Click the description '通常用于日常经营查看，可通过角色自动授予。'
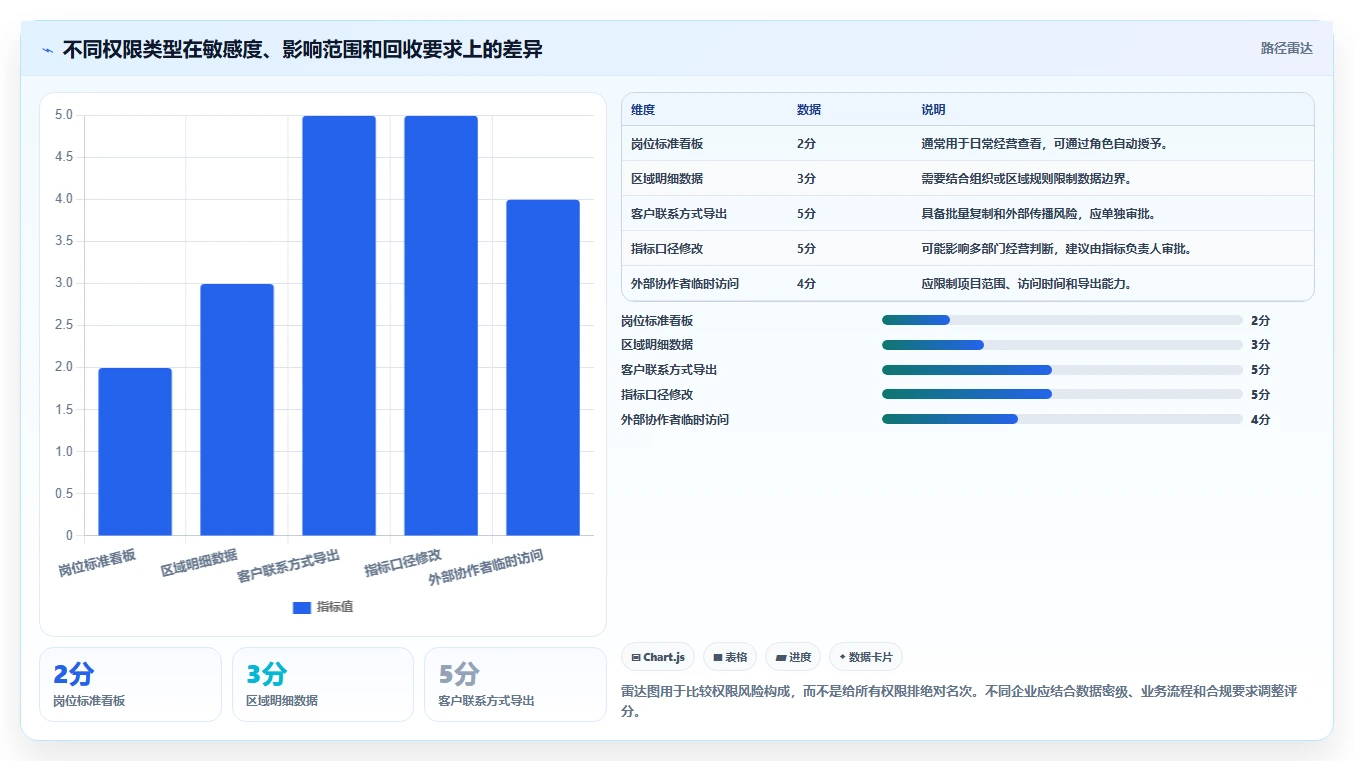 (x=1045, y=144)
